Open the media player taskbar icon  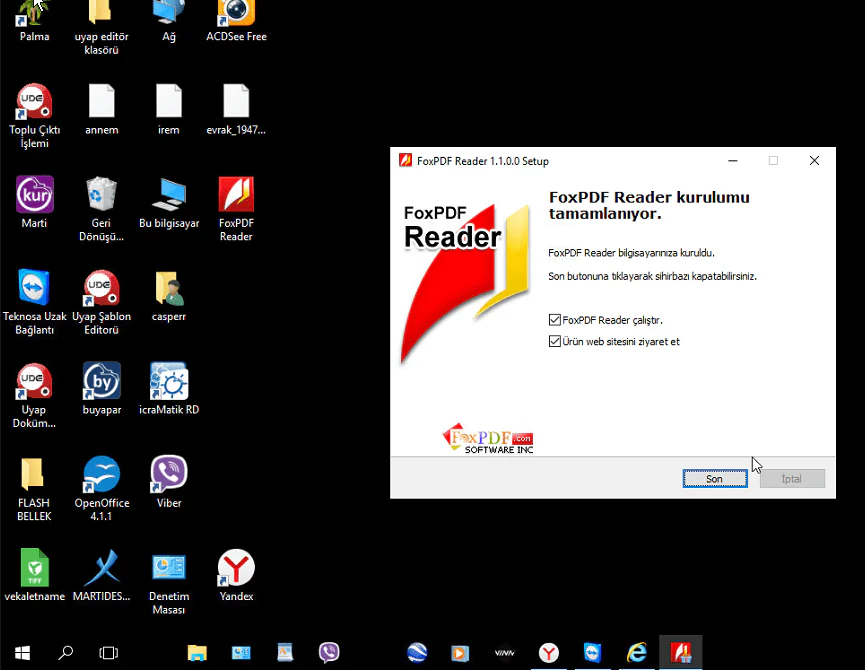pyautogui.click(x=460, y=653)
